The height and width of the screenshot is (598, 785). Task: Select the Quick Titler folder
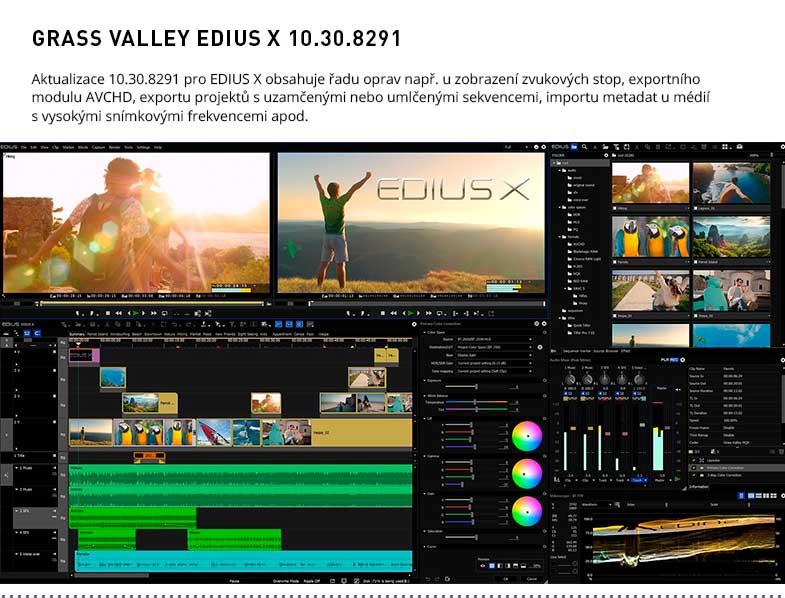coord(581,325)
